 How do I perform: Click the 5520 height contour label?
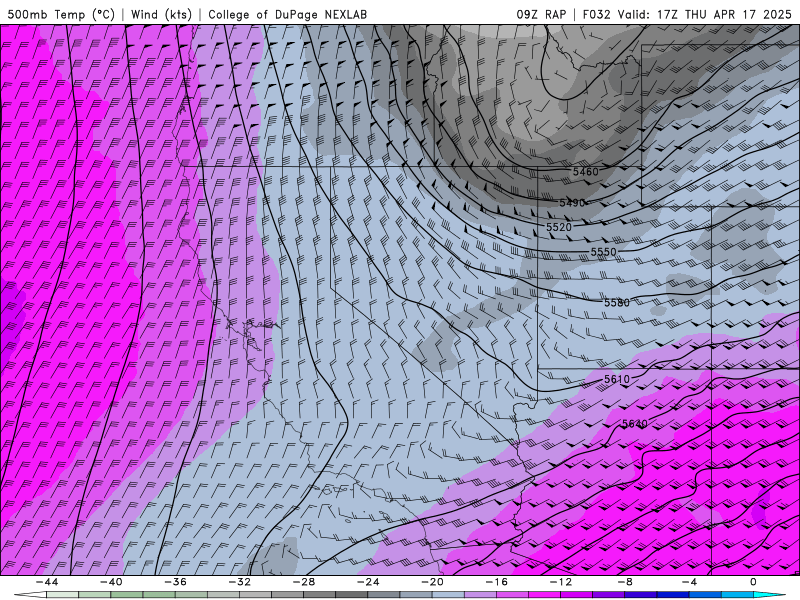click(x=559, y=227)
